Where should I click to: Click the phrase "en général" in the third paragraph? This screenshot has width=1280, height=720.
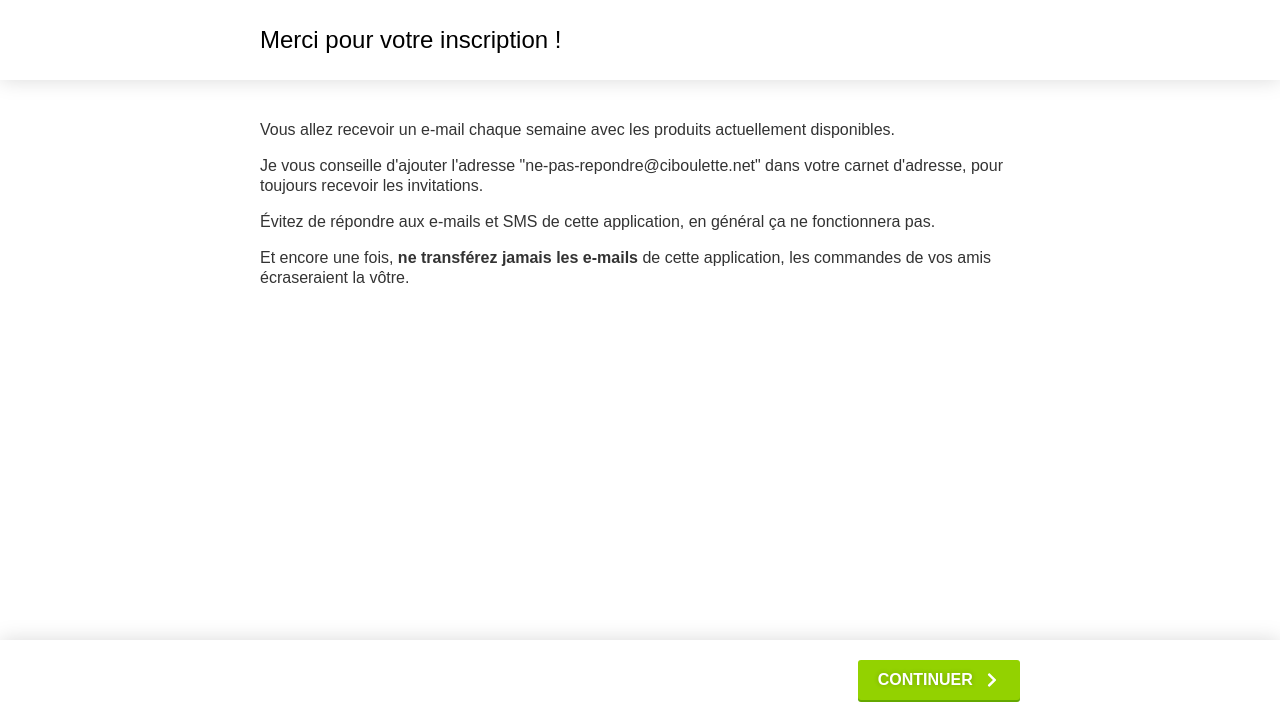(x=726, y=222)
